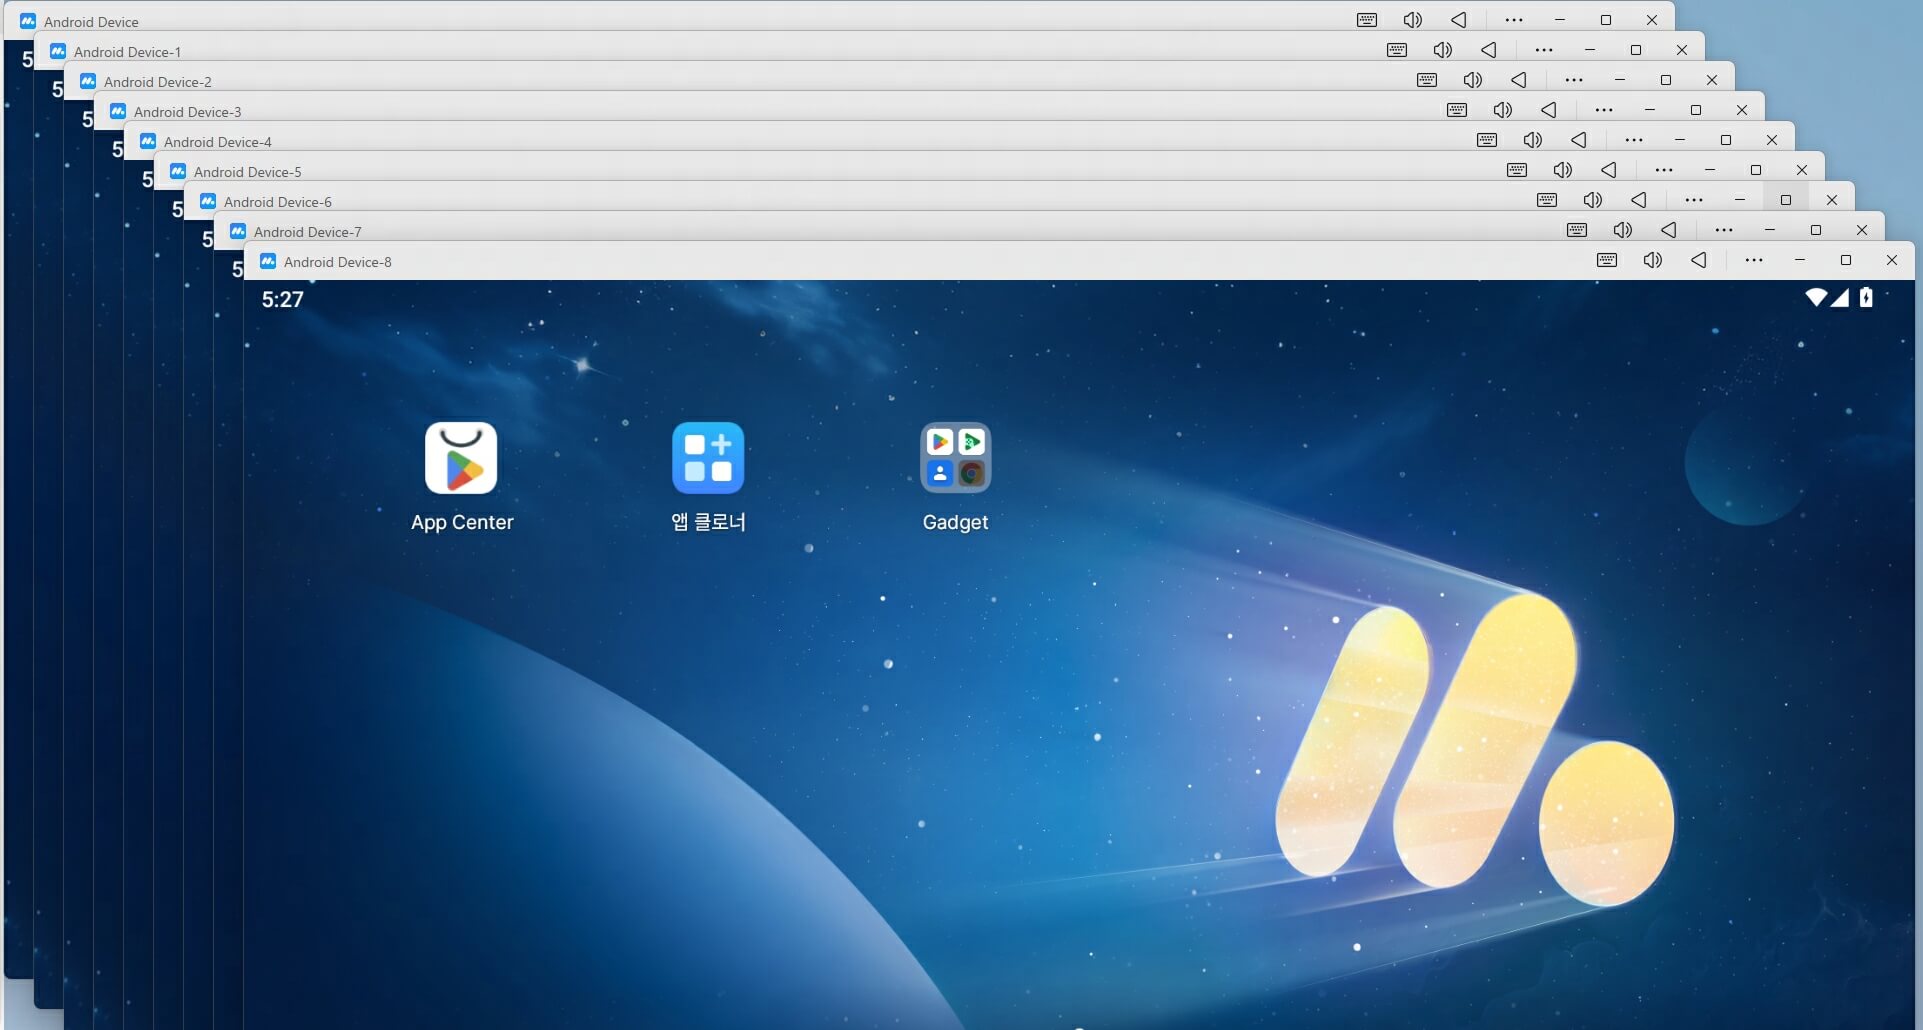Open three-dot menu in first Android Device window
Image resolution: width=1923 pixels, height=1030 pixels.
(1514, 20)
